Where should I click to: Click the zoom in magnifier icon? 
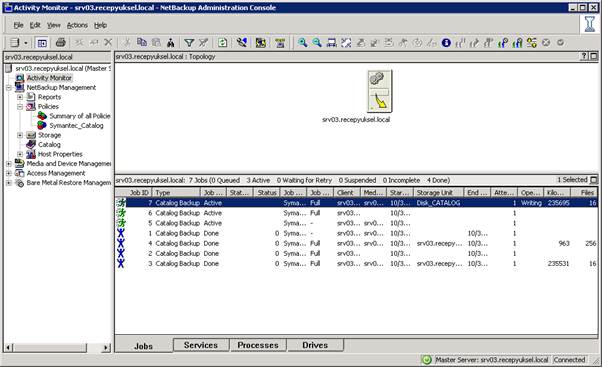[x=303, y=43]
